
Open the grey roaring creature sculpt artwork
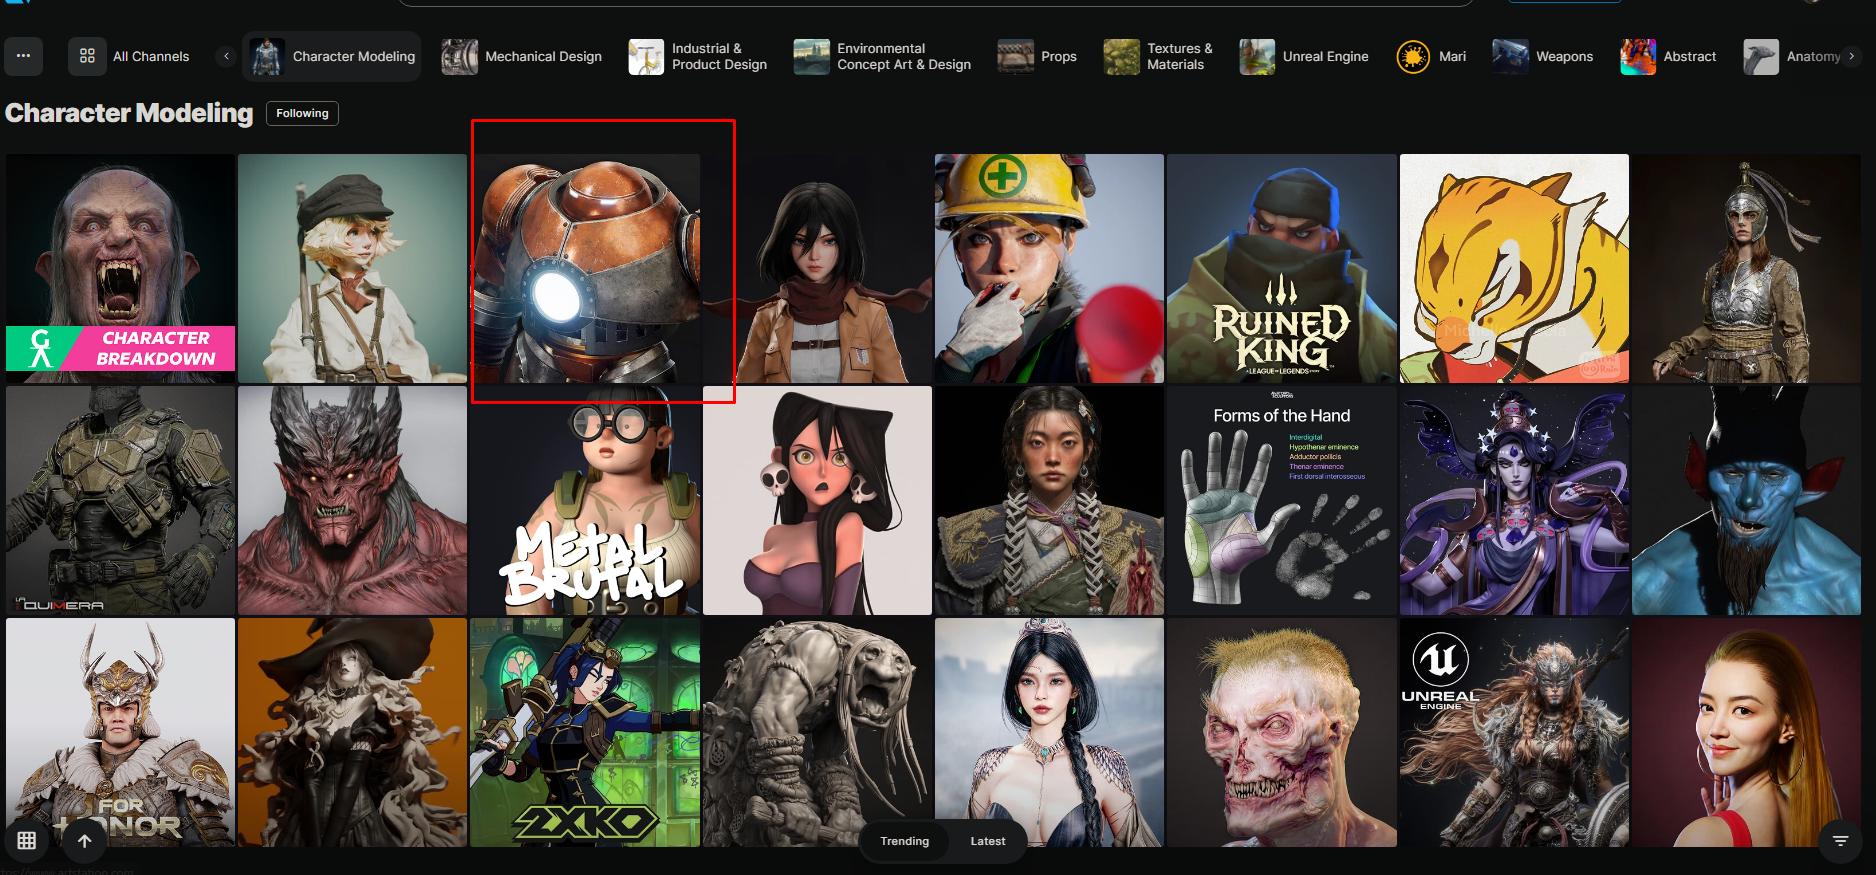(x=817, y=732)
